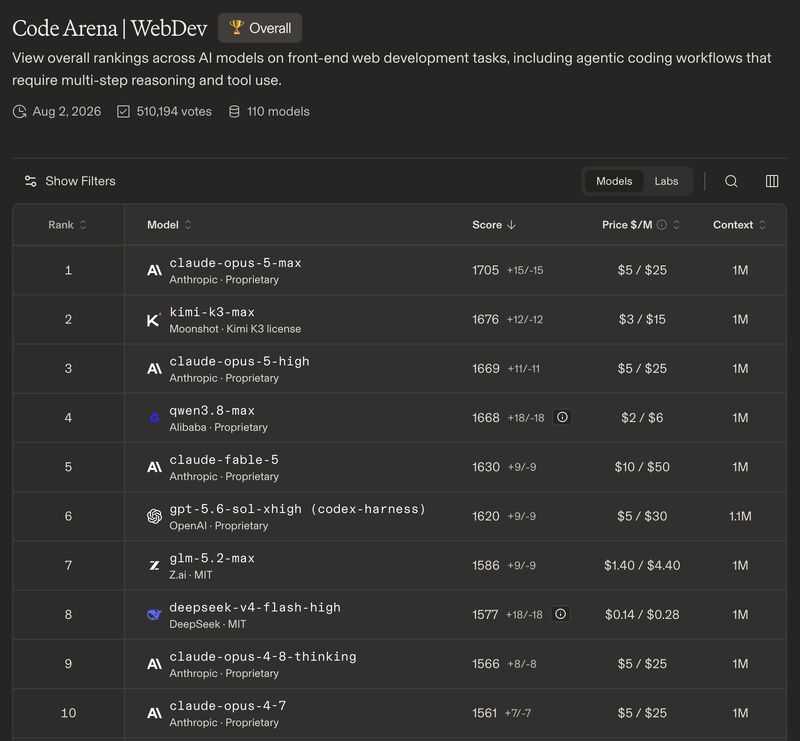Open claude-fable-5 model entry
Viewport: 800px width, 741px height.
pyautogui.click(x=224, y=460)
